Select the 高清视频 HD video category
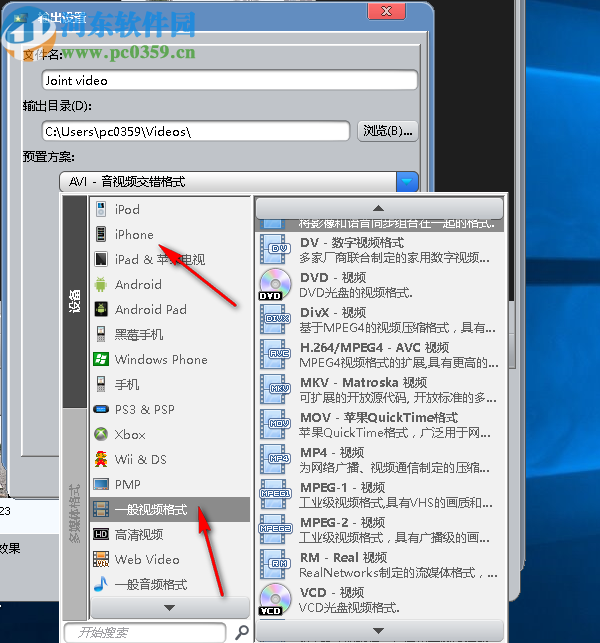This screenshot has height=643, width=600. click(170, 534)
